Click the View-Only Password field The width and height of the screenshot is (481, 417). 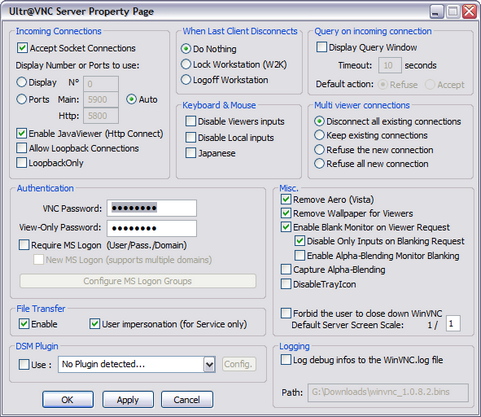point(152,228)
